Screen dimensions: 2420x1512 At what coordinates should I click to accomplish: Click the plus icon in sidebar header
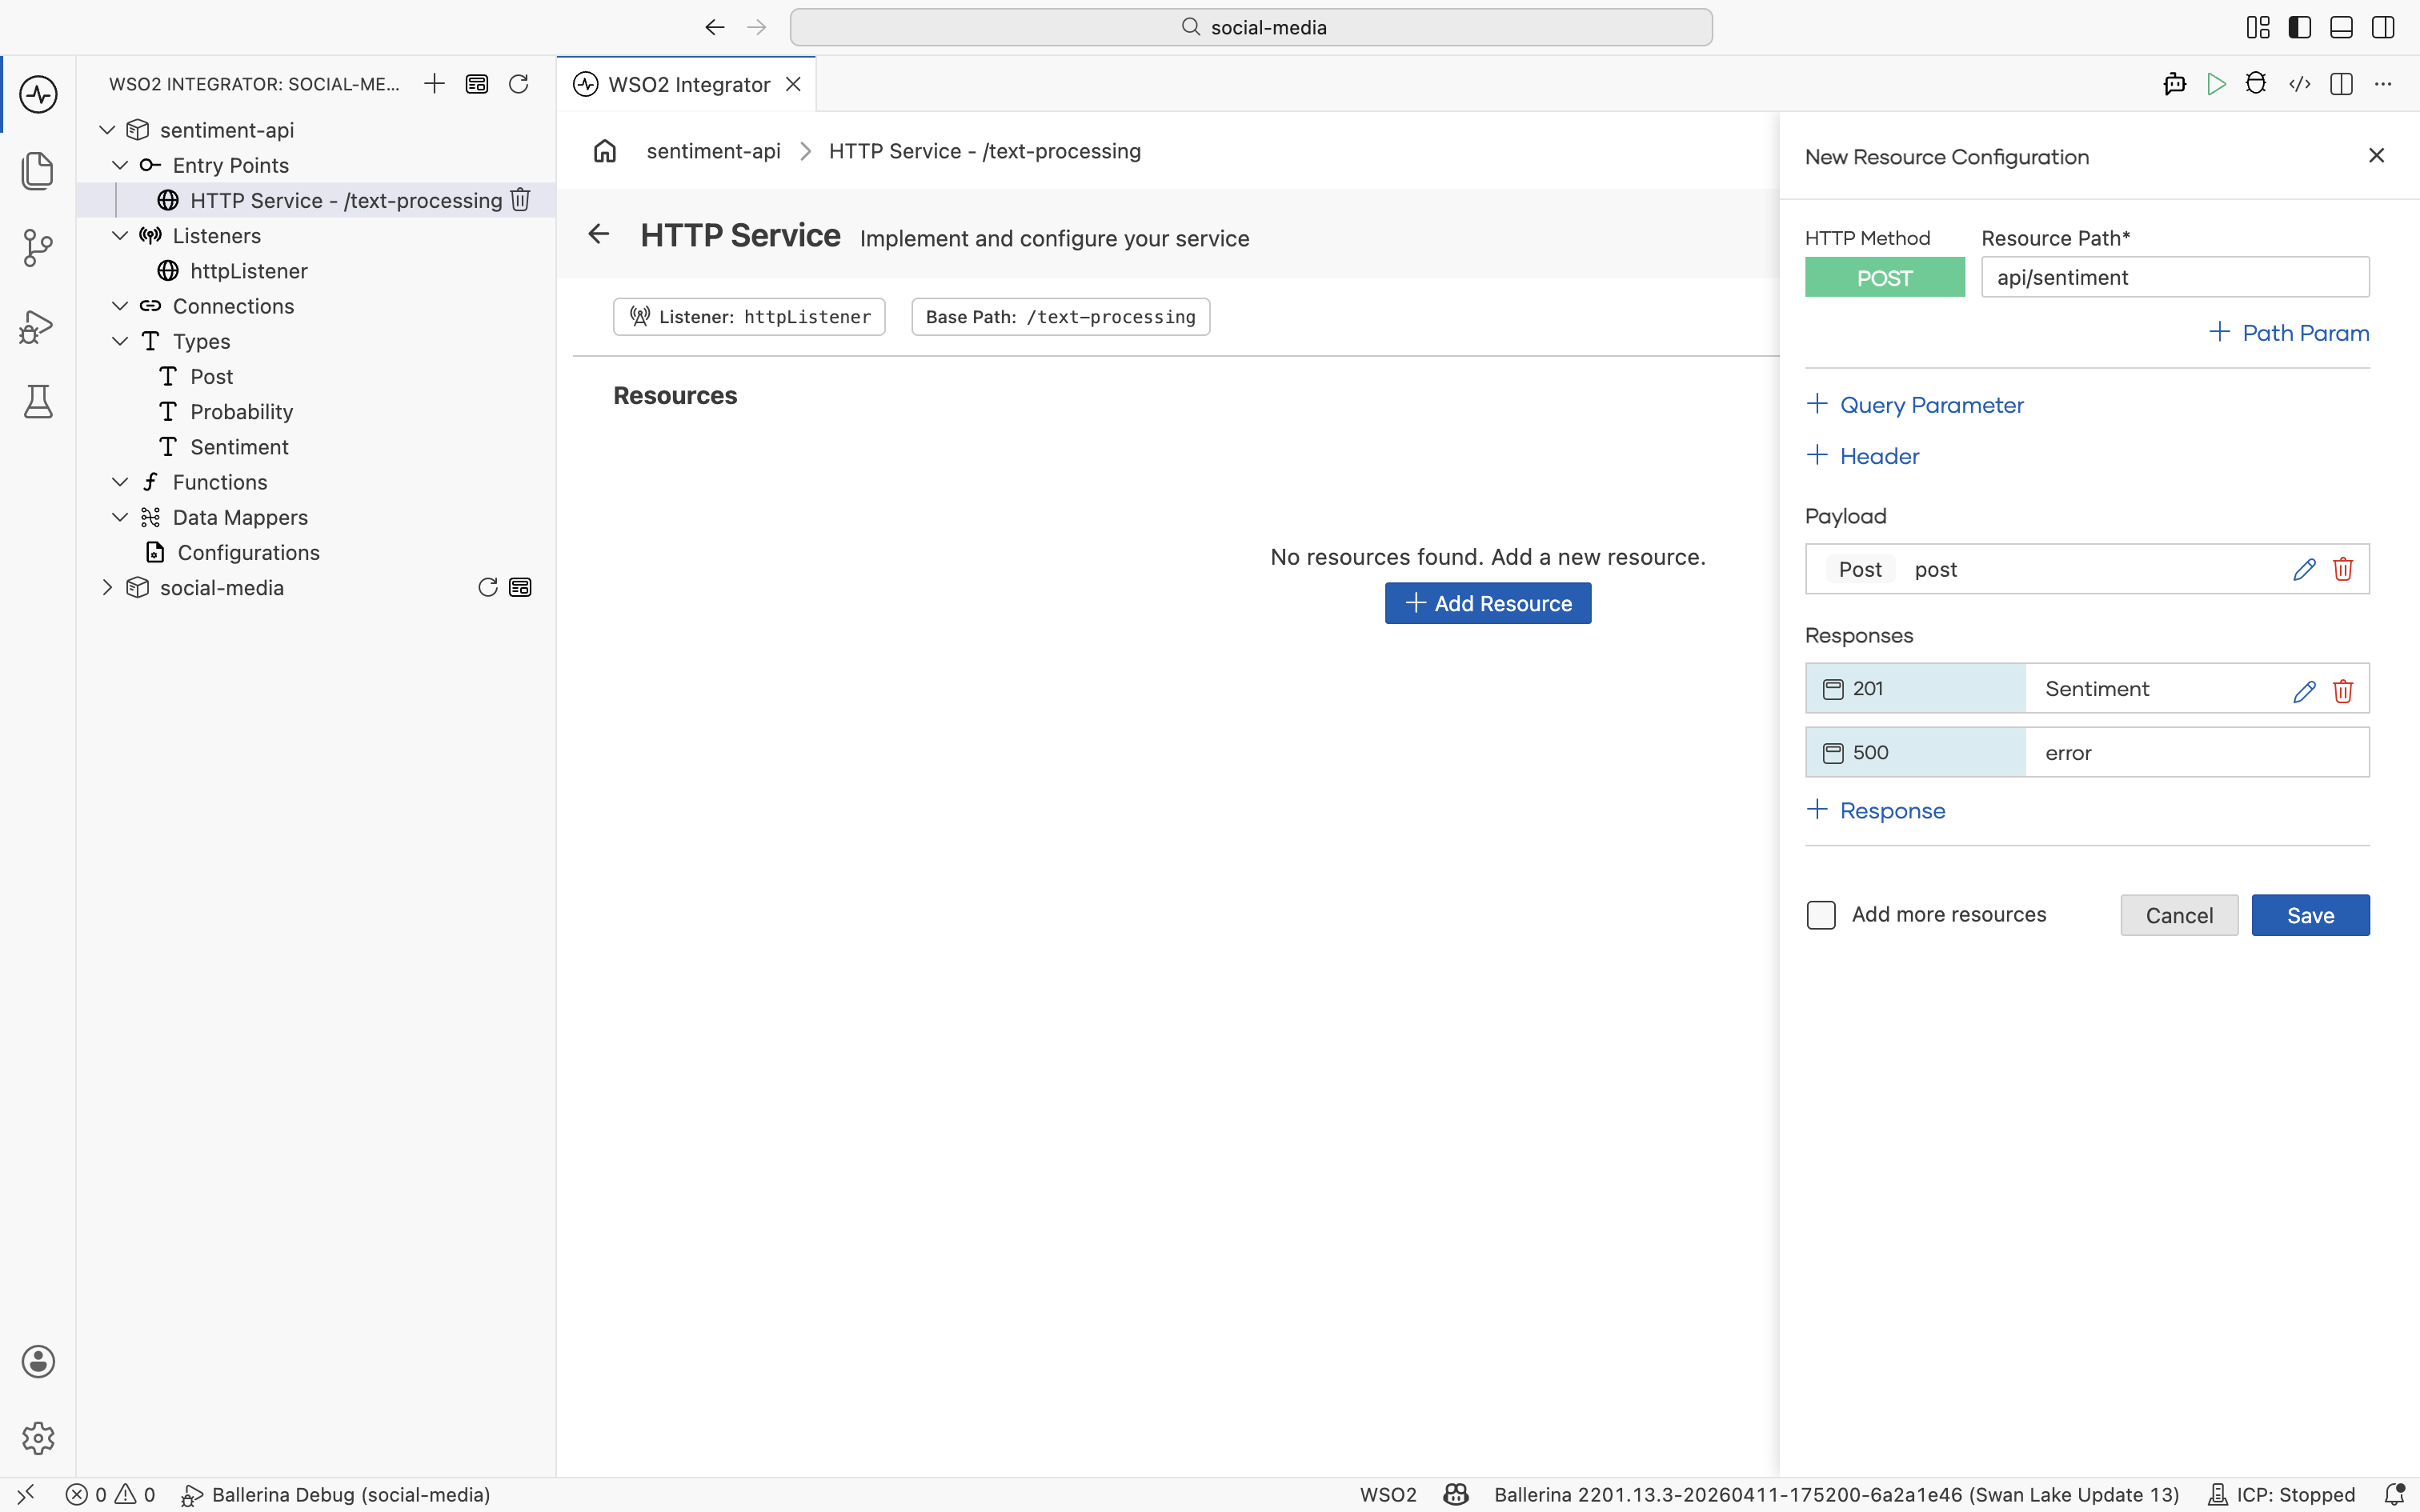(434, 84)
